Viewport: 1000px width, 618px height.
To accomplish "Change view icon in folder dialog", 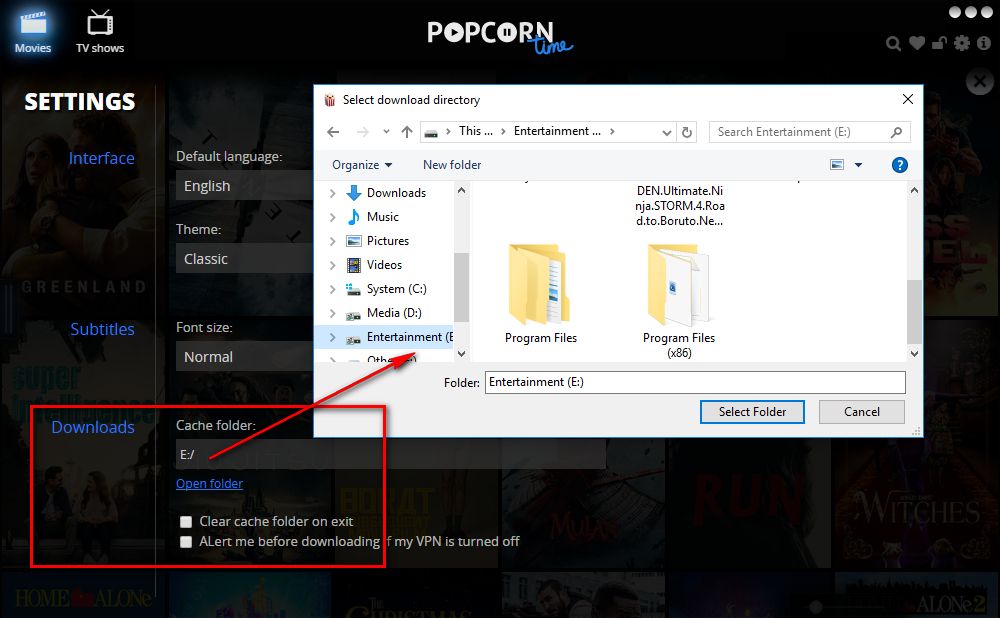I will (x=837, y=165).
